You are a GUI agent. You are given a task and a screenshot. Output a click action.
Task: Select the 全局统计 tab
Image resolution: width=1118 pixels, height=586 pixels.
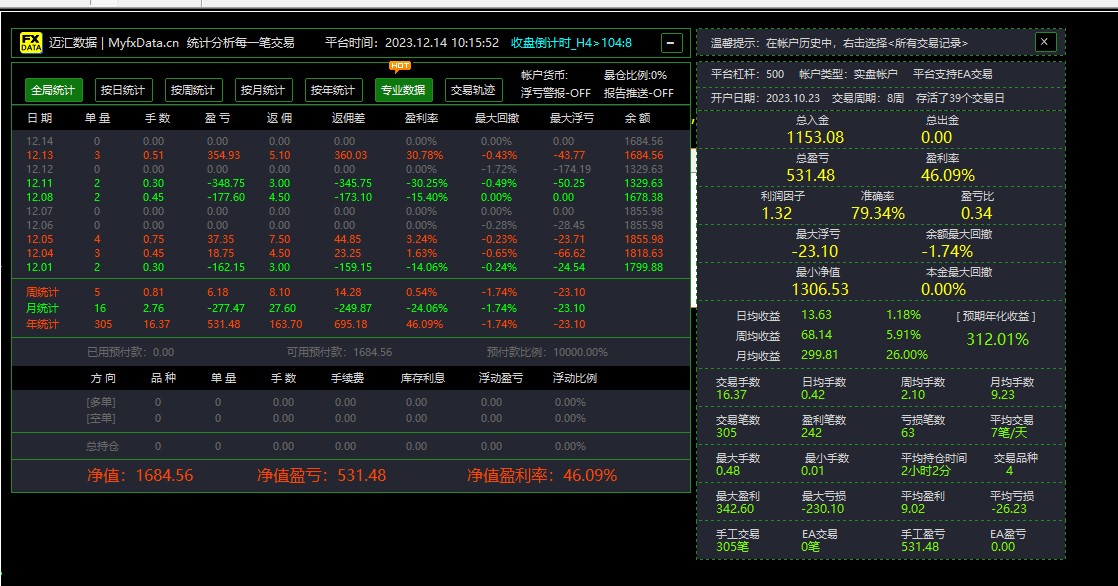click(x=53, y=90)
